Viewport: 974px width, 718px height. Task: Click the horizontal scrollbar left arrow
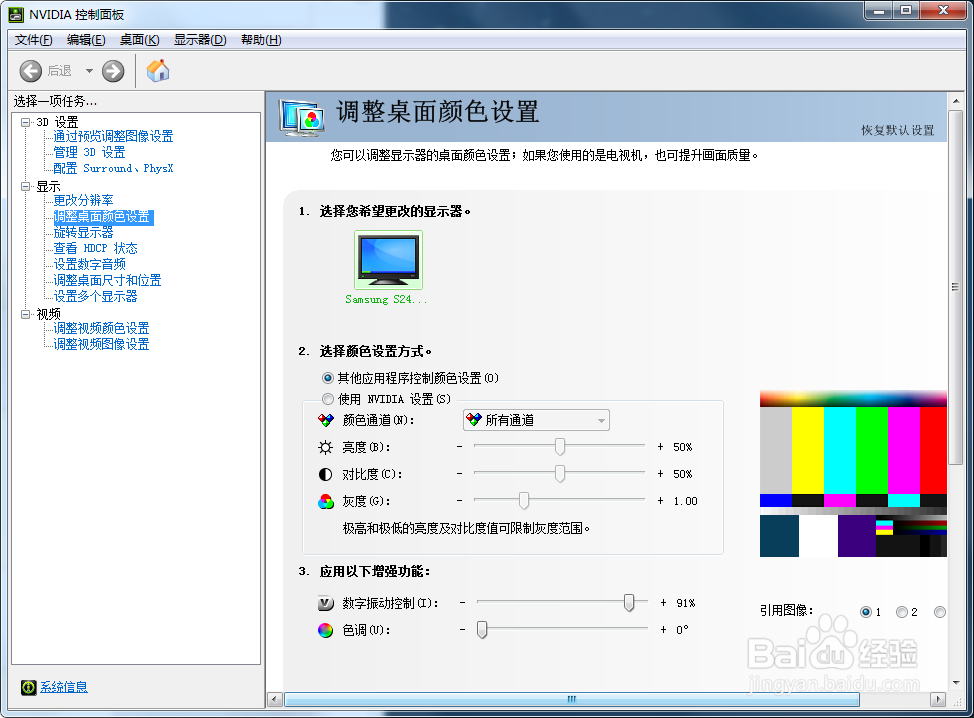[x=275, y=699]
